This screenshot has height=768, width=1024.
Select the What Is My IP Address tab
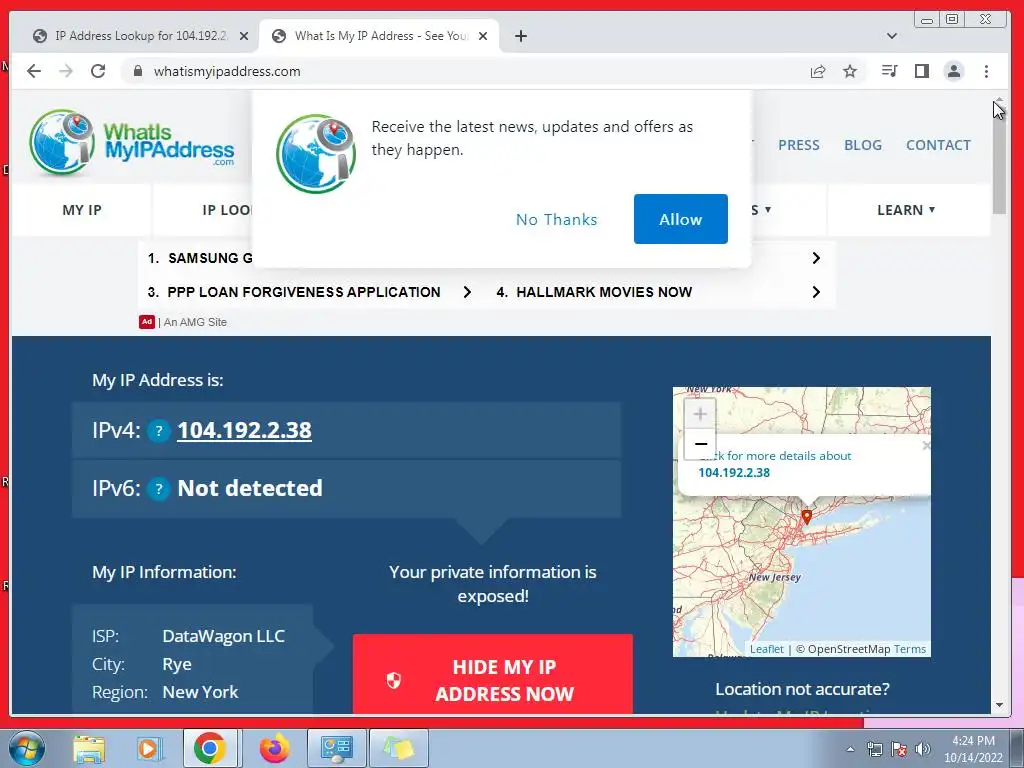pos(380,36)
